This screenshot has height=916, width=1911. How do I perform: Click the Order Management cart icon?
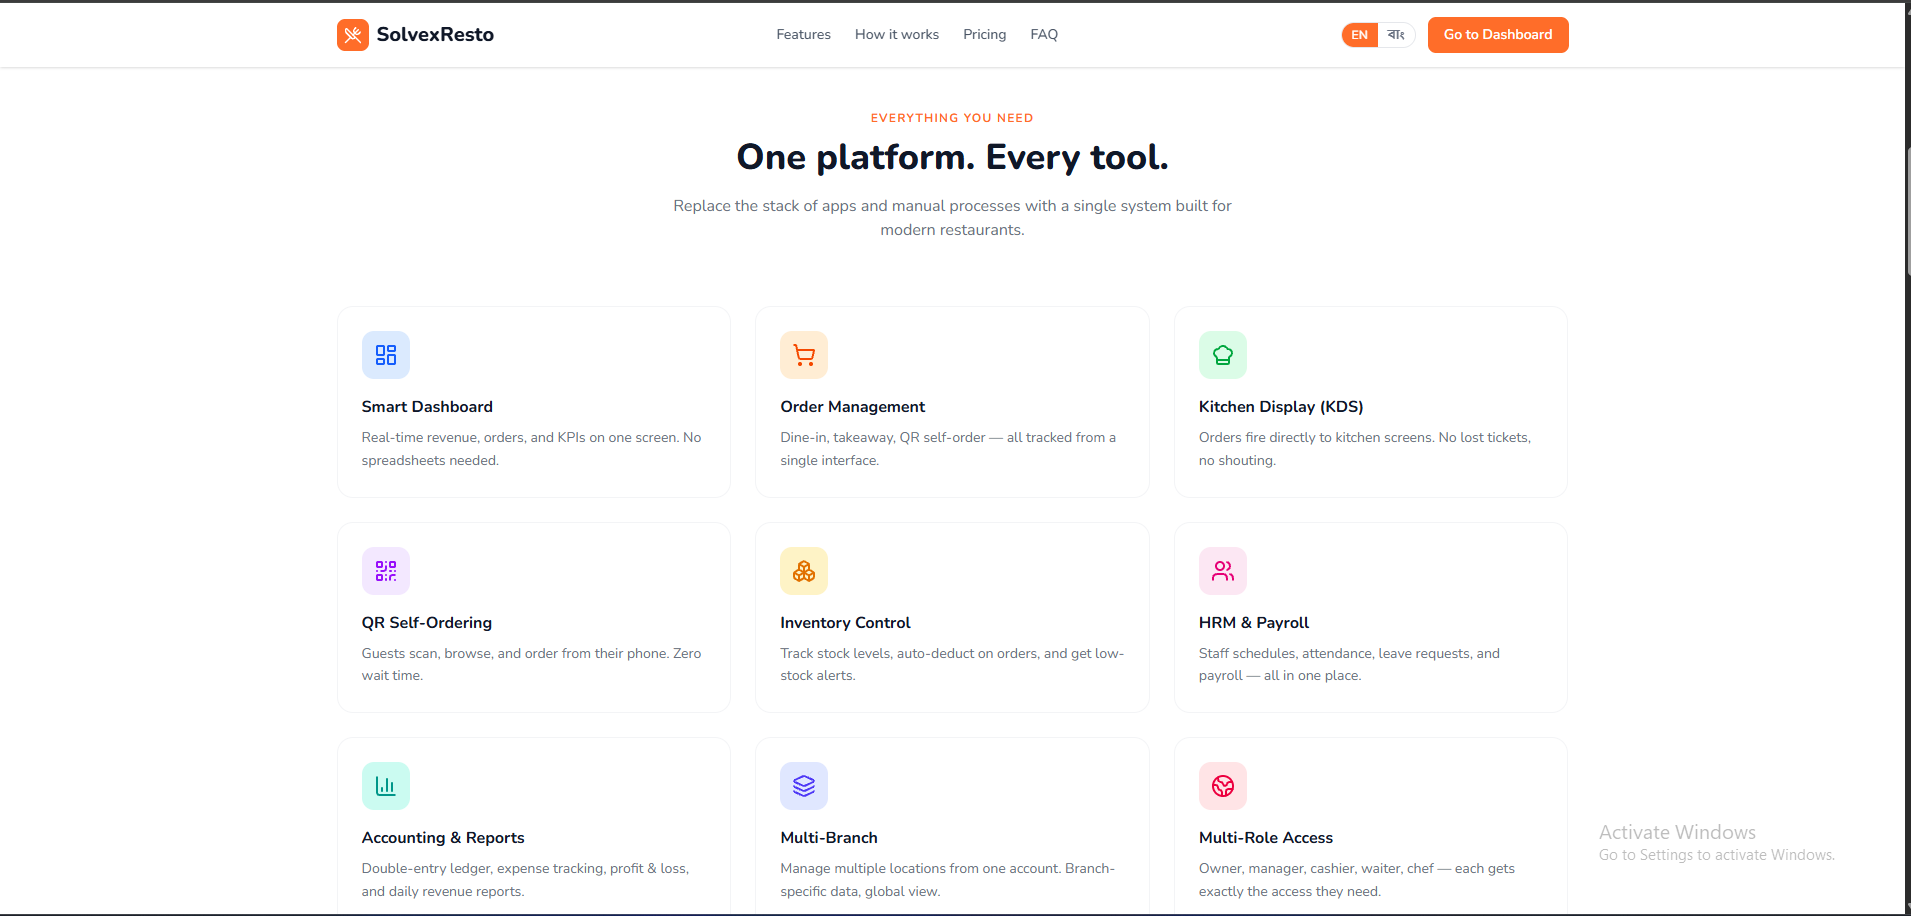tap(804, 355)
